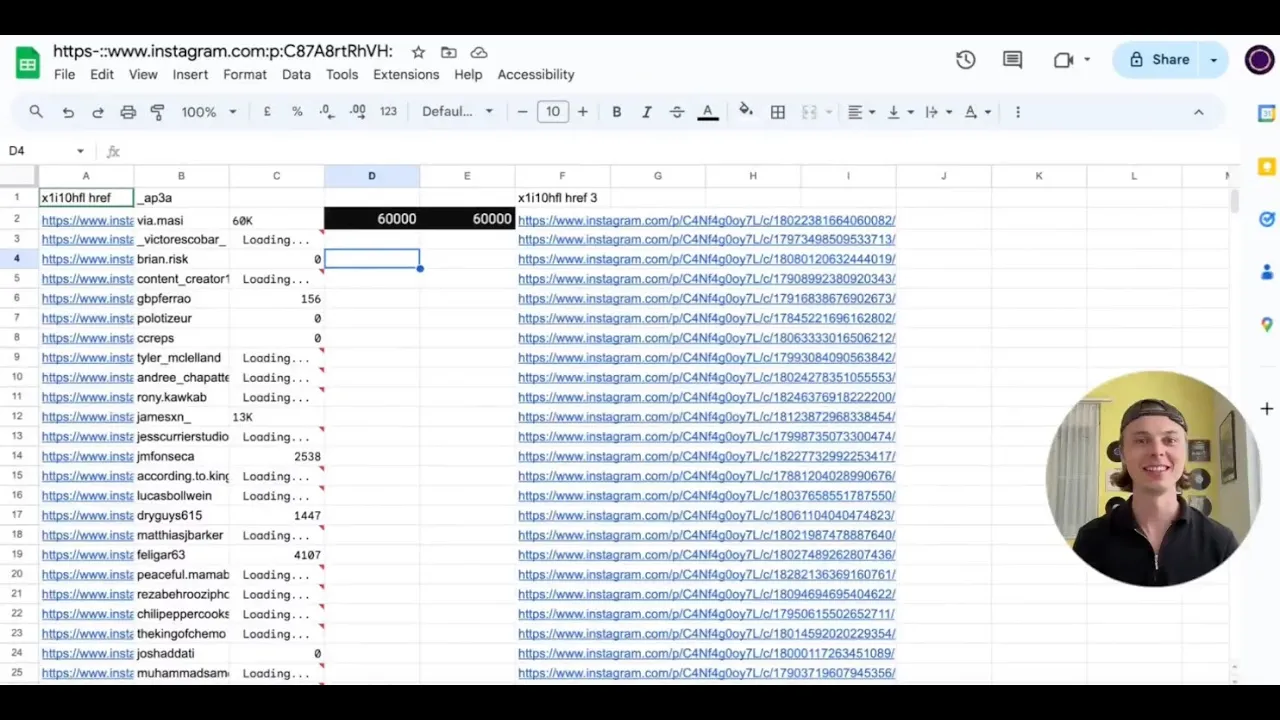Click the video meeting camera icon
Image resolution: width=1280 pixels, height=720 pixels.
[x=1063, y=60]
